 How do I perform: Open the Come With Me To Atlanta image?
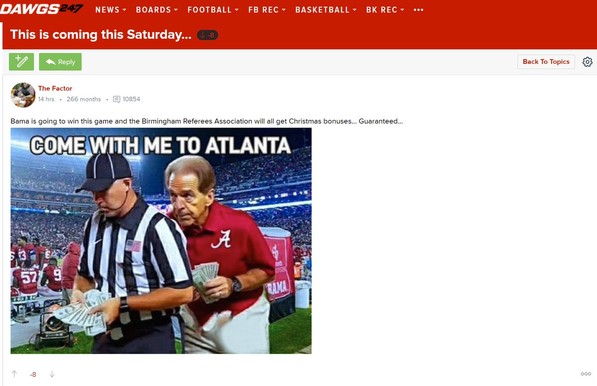click(161, 241)
